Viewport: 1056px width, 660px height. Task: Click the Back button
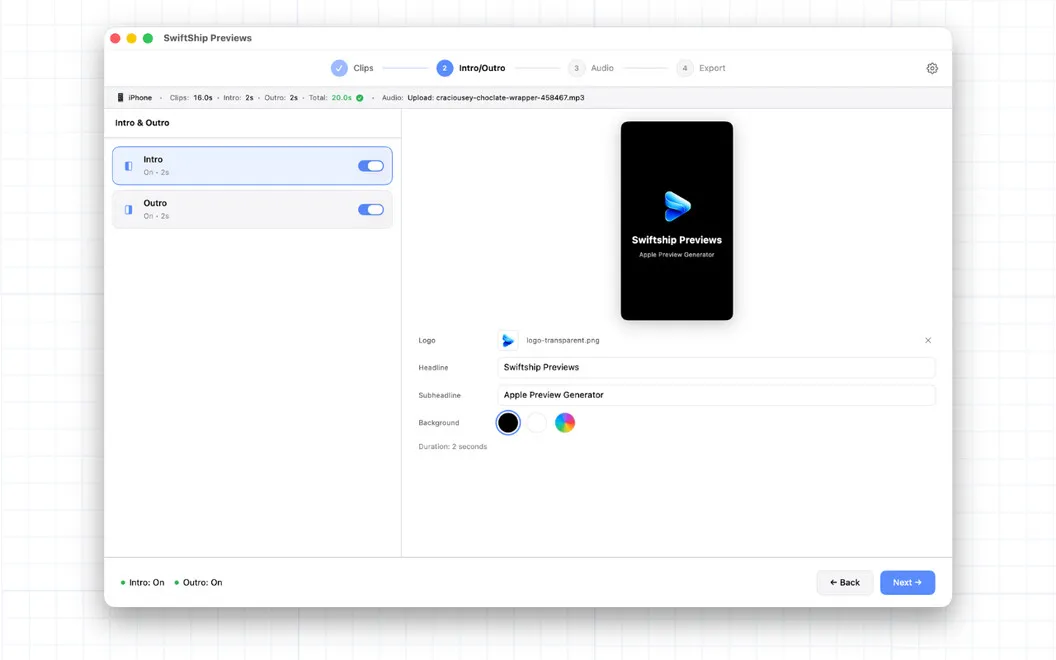[x=845, y=583]
